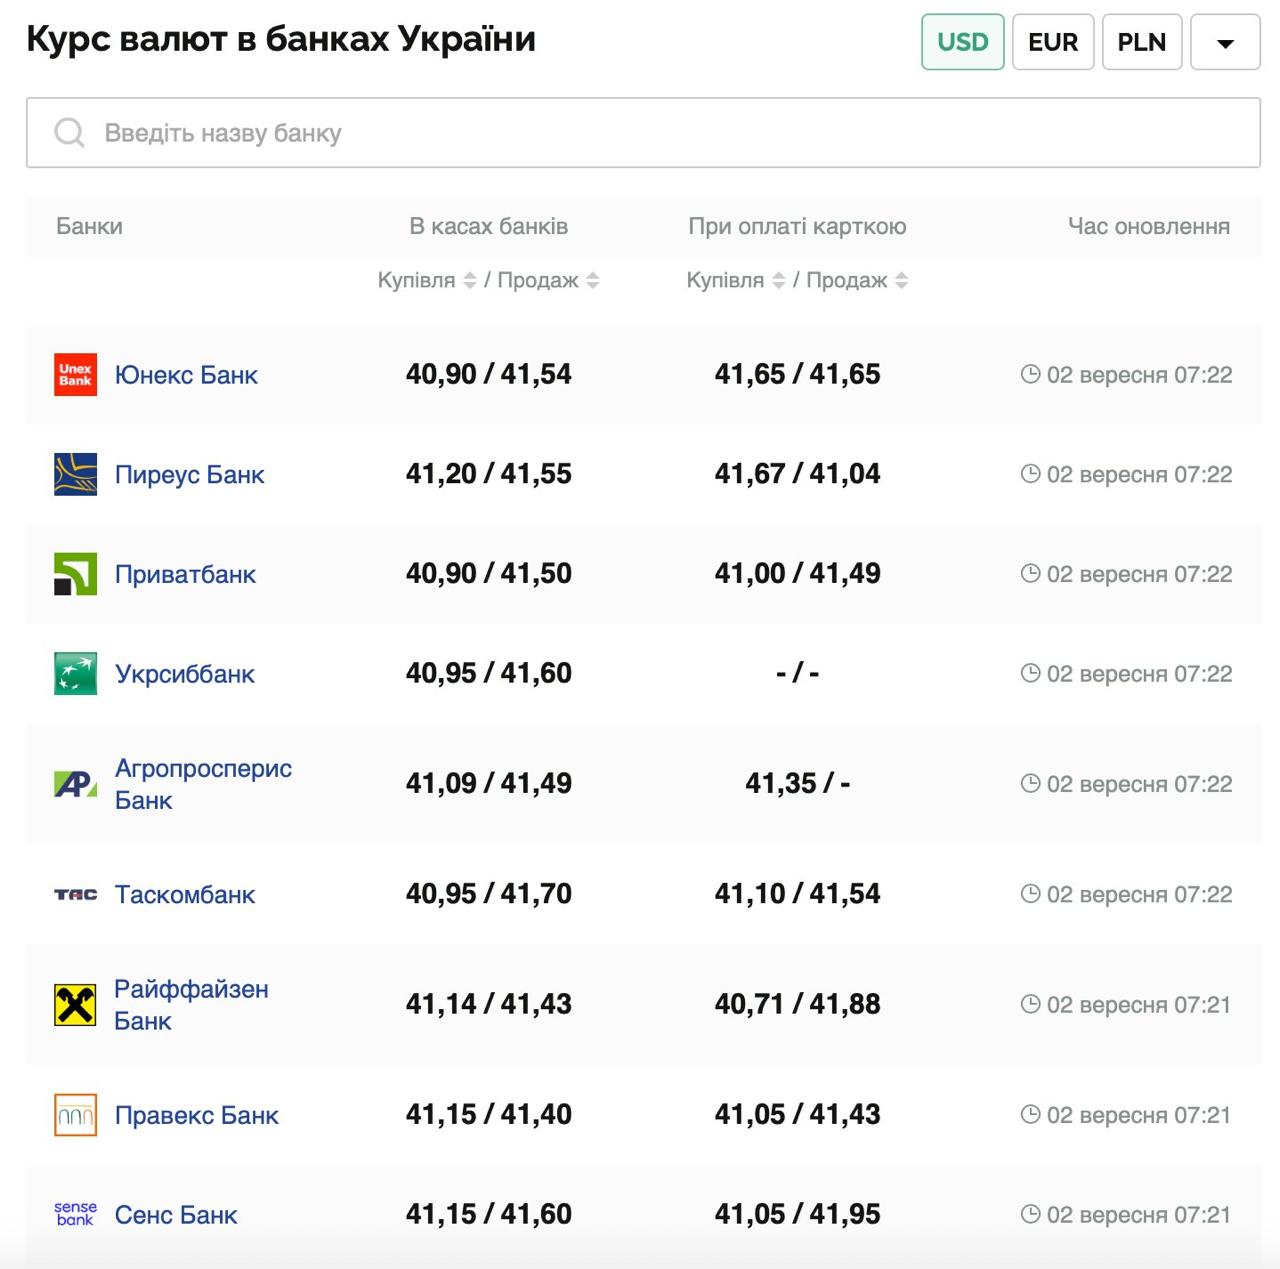Viewport: 1280px width, 1269px height.
Task: Sort by cash desk Продаж rate
Action: click(x=592, y=281)
